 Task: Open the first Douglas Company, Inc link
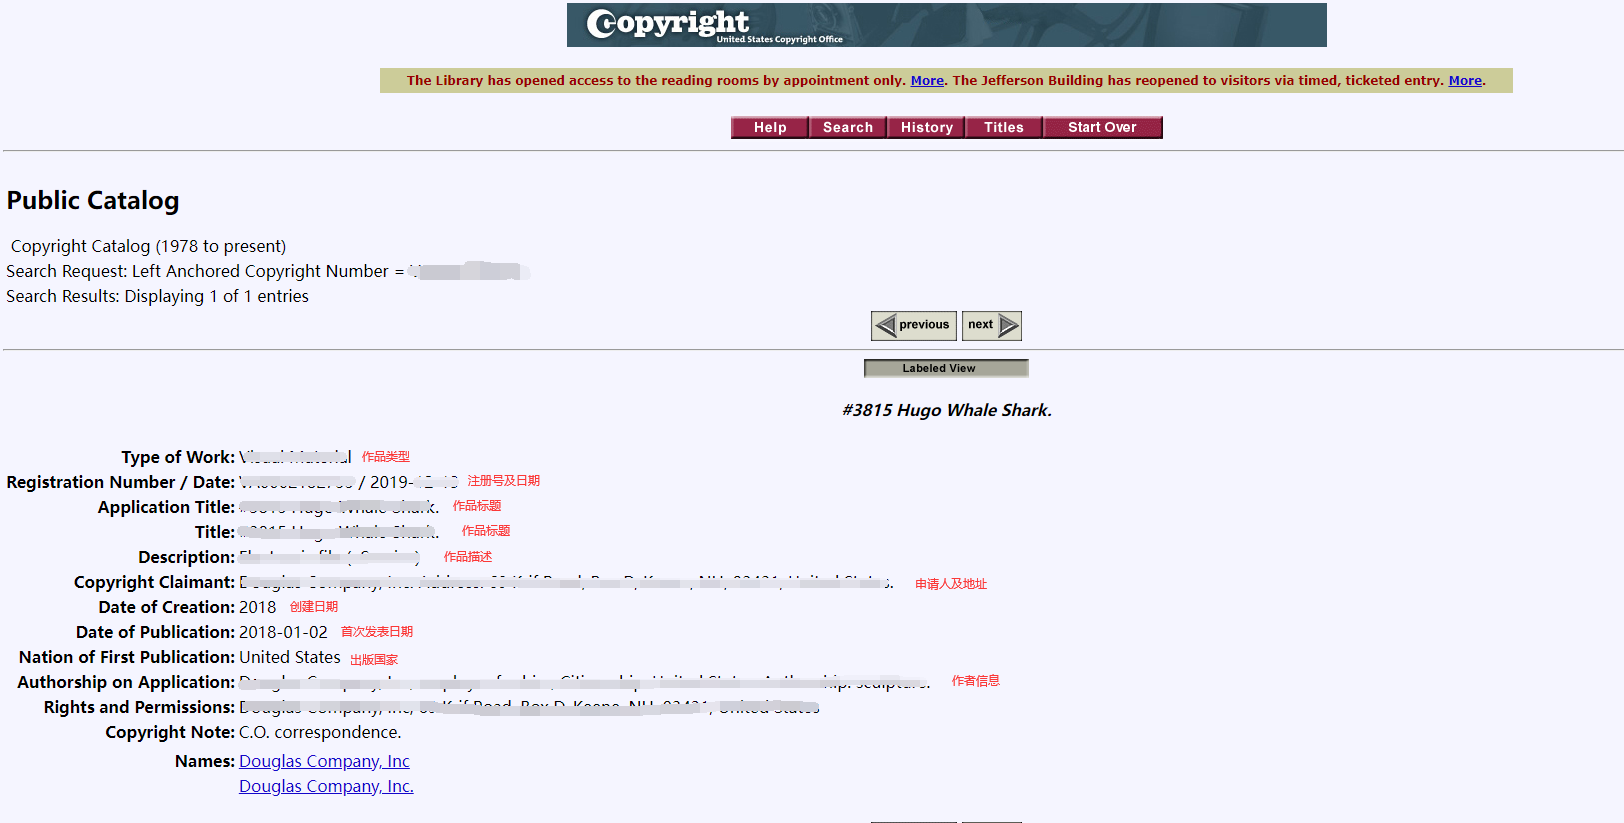click(x=324, y=762)
